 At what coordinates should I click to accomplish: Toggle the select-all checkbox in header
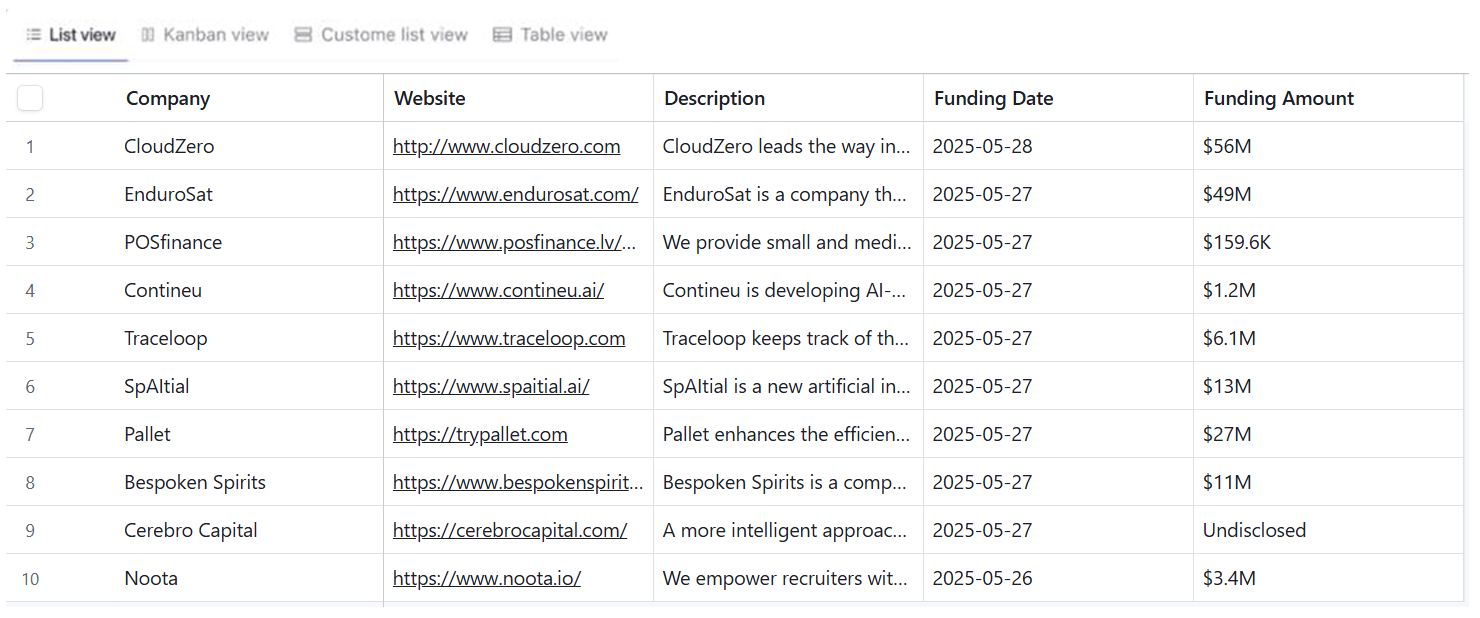(30, 98)
